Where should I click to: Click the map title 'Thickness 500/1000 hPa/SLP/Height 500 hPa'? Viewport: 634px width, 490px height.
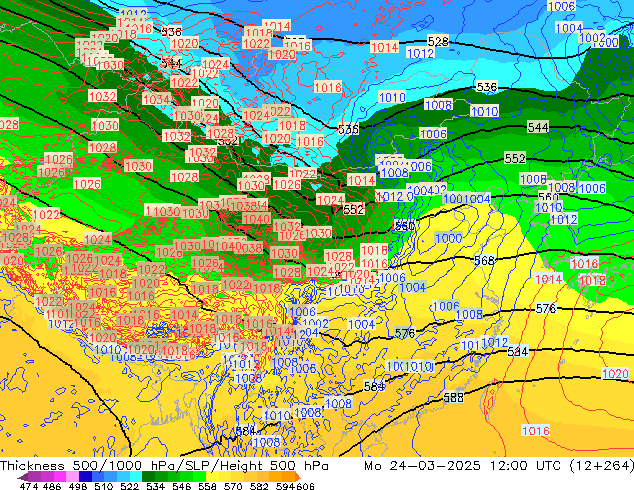164,466
